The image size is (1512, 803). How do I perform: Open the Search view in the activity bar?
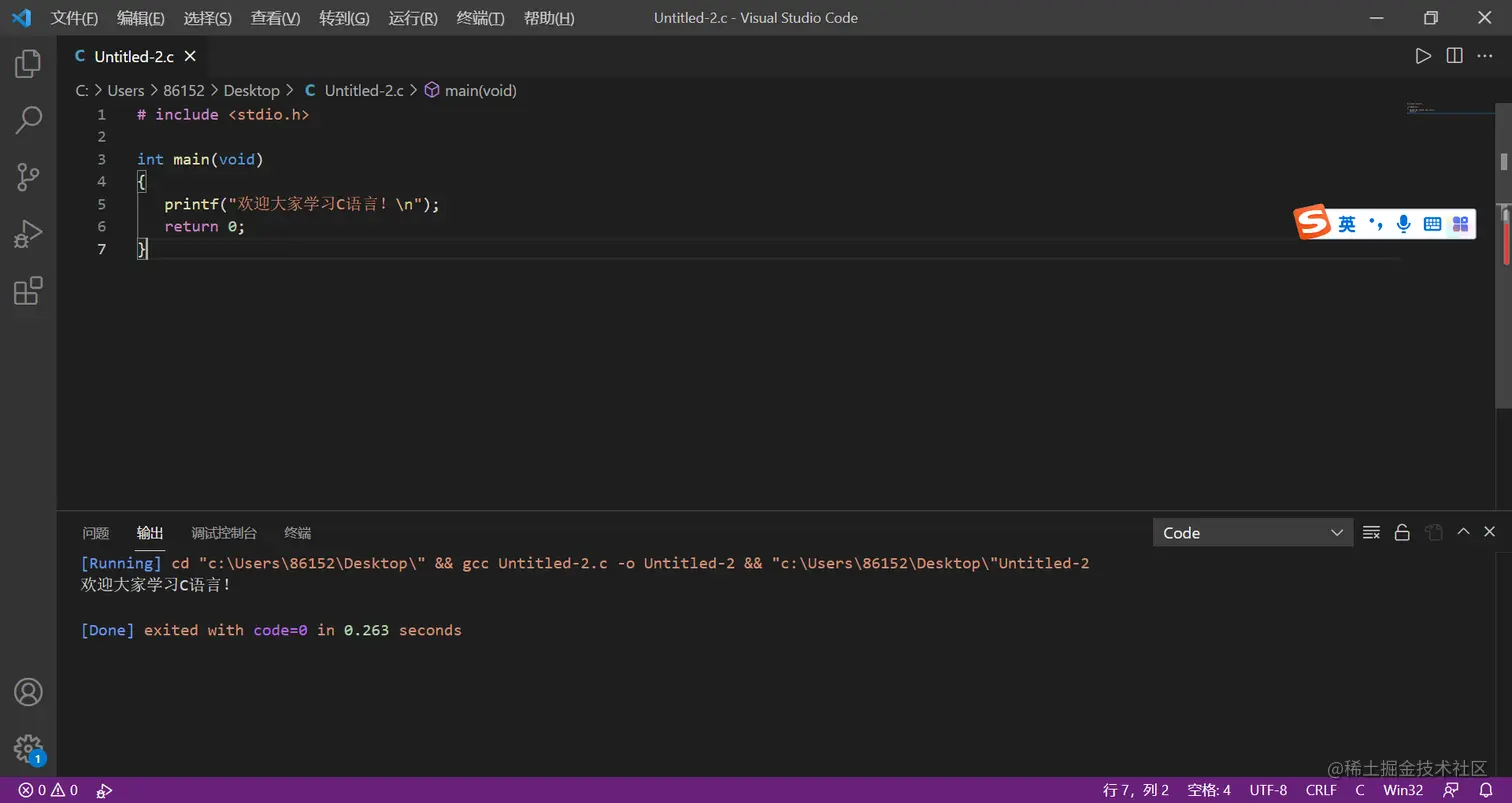28,121
